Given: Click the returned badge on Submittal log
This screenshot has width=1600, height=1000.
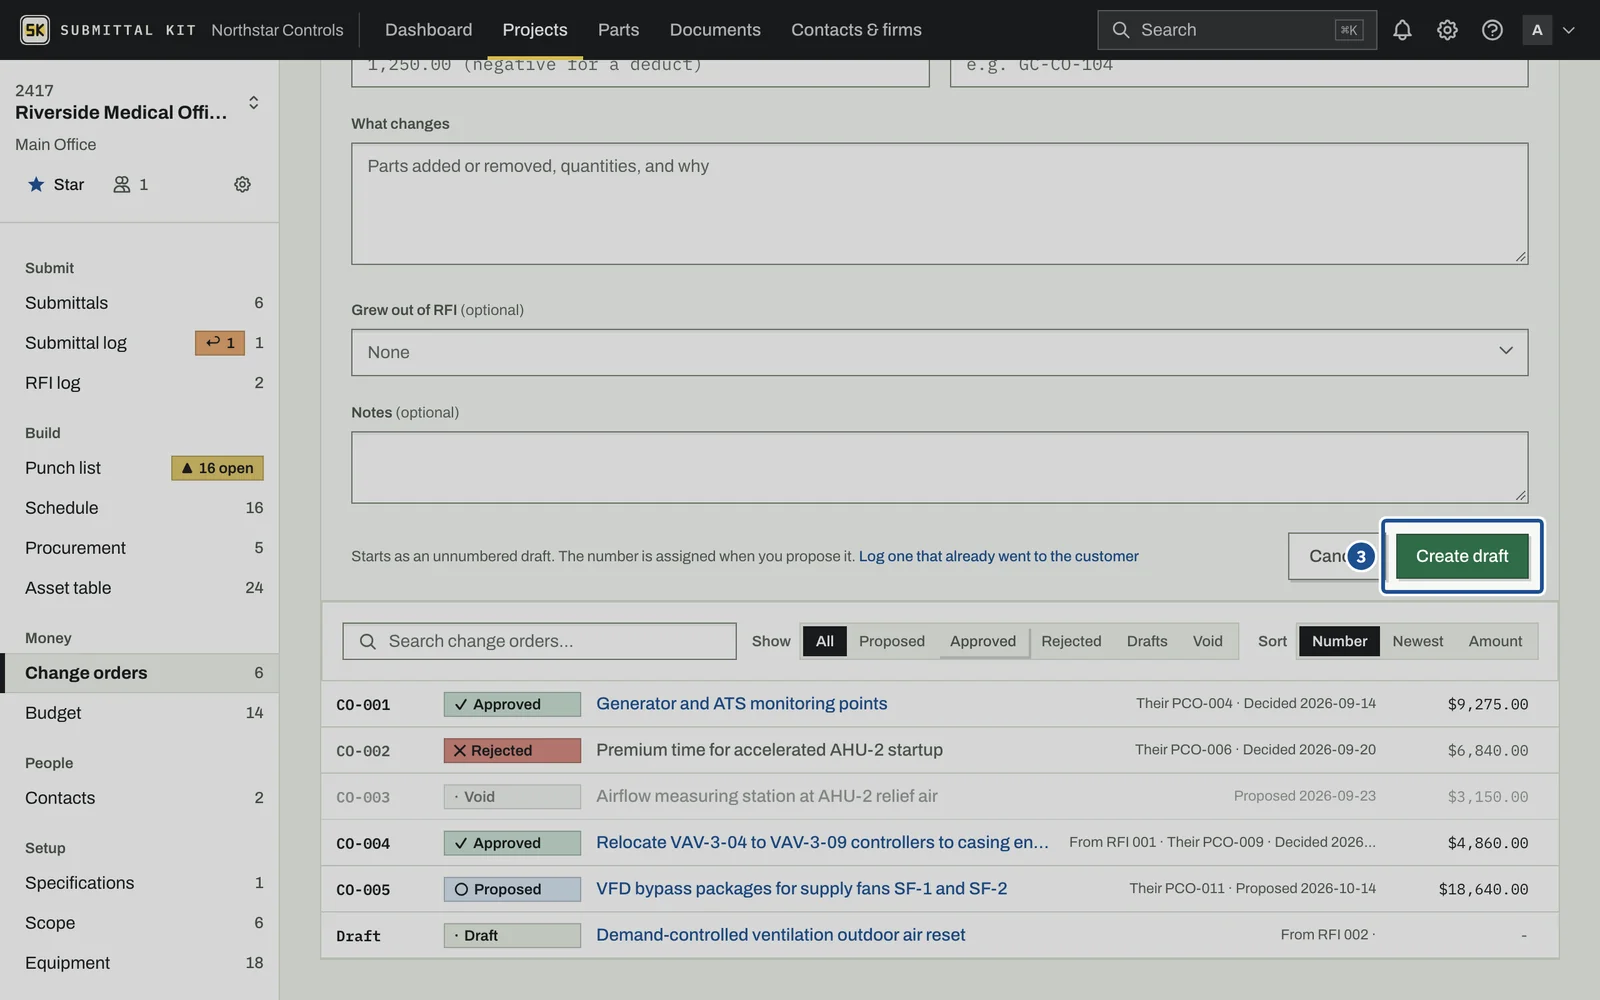Looking at the screenshot, I should 220,343.
